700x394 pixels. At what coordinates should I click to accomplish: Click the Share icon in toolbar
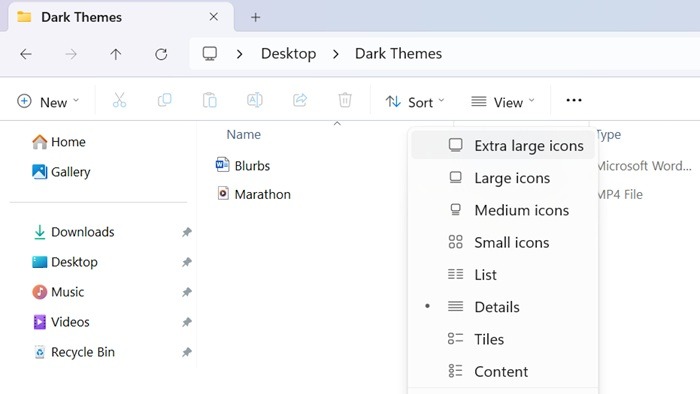(300, 100)
